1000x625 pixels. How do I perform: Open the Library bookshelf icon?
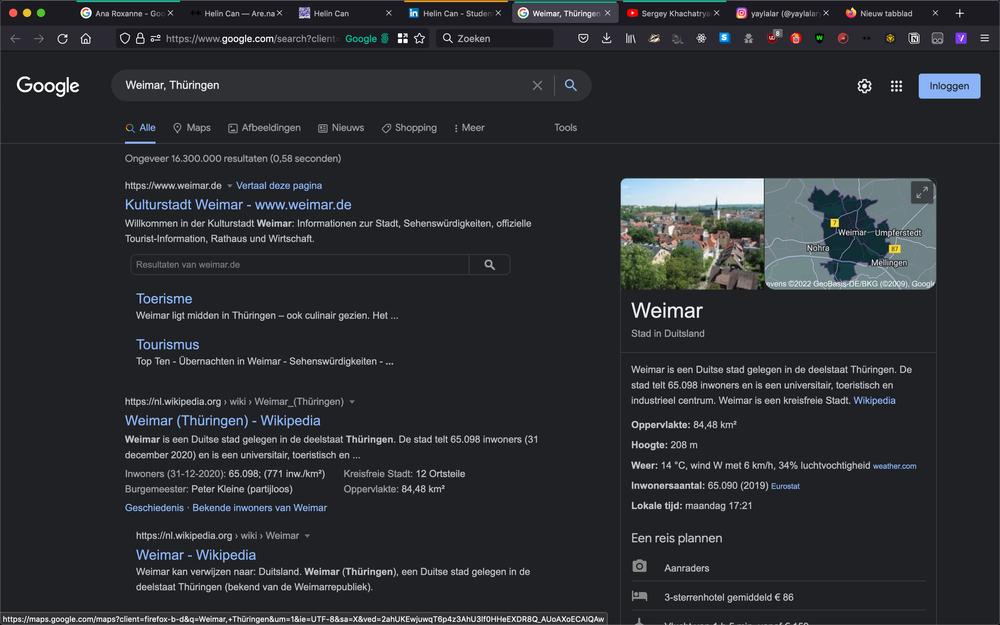pyautogui.click(x=631, y=39)
